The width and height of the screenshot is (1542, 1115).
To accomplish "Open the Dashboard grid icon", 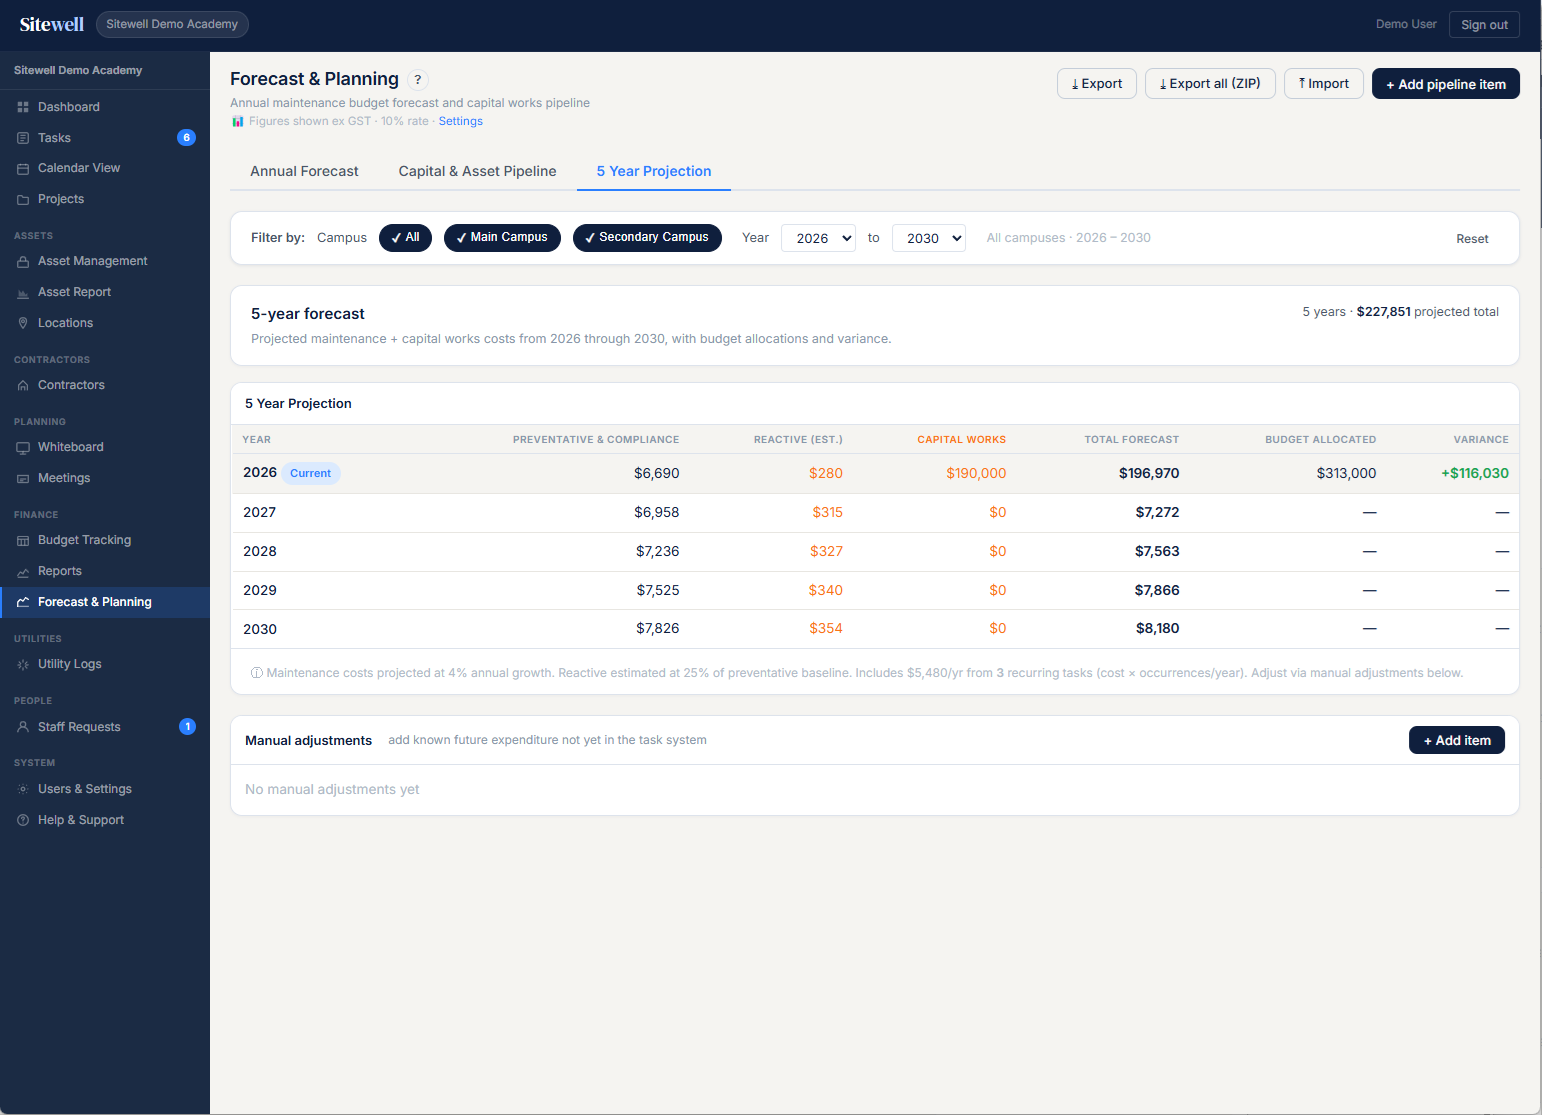I will pos(23,107).
